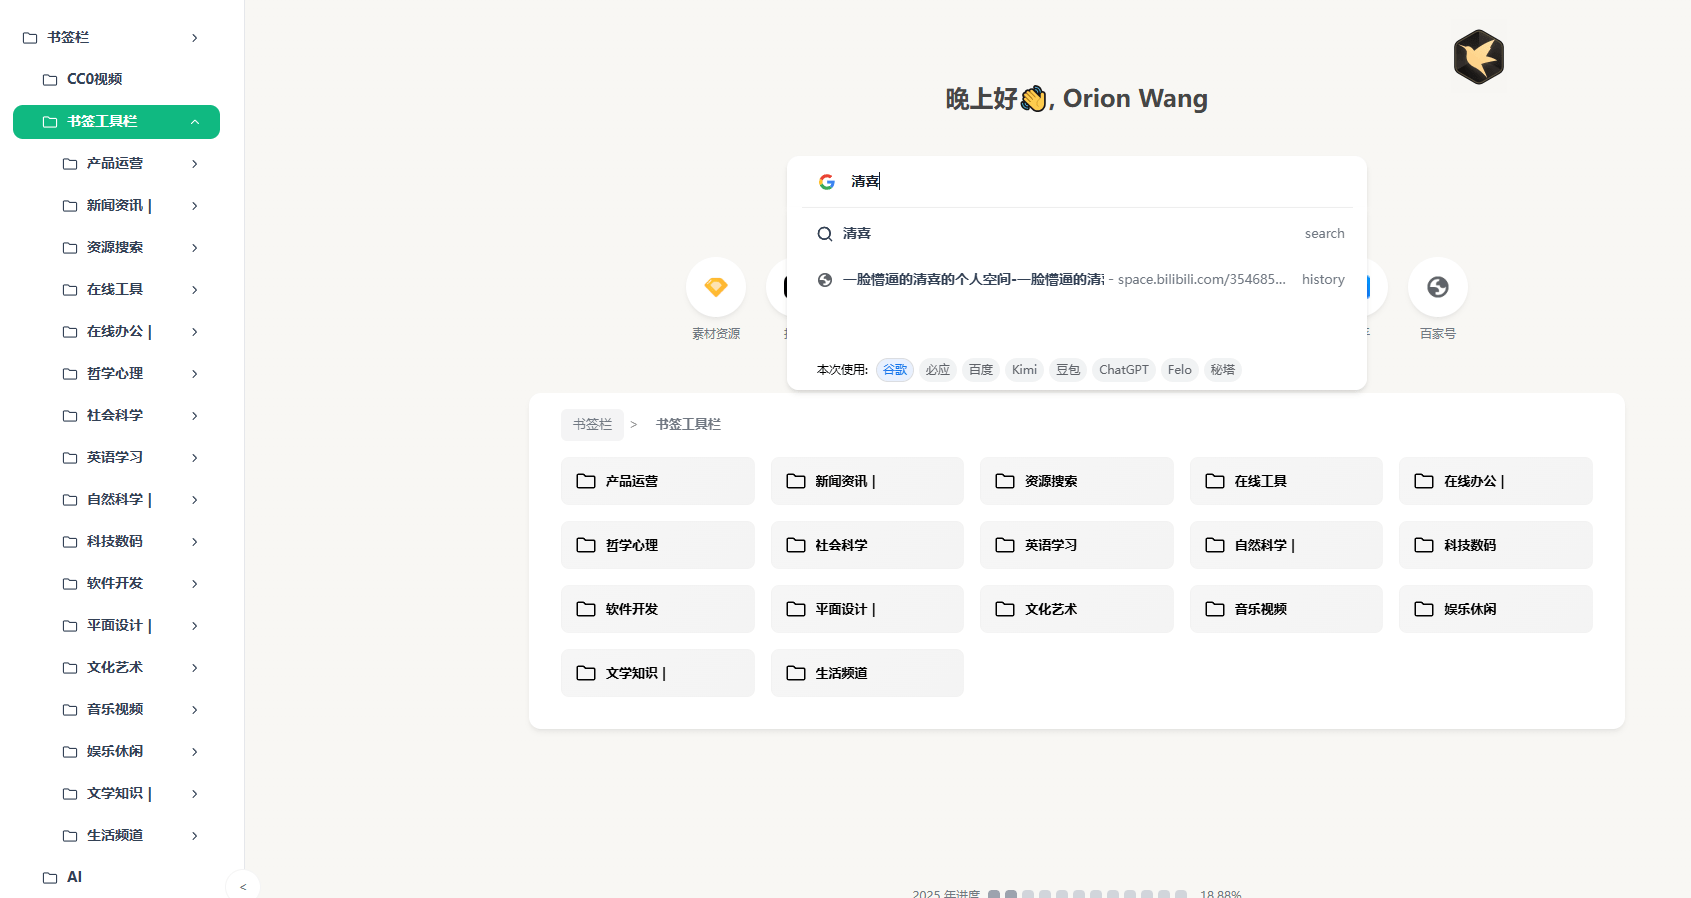The width and height of the screenshot is (1691, 898).
Task: Click the folder icon of 产品运营 card
Action: pos(586,481)
